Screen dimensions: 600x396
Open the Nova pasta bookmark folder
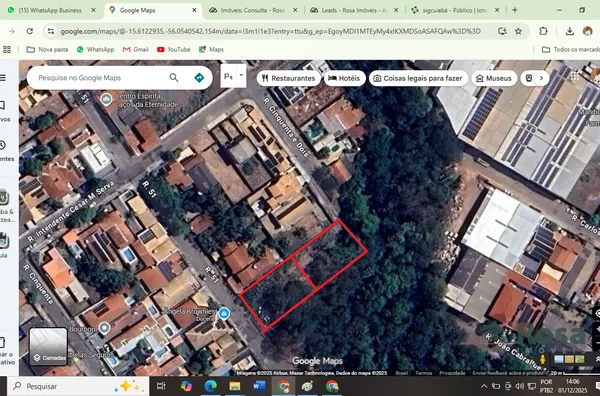point(47,49)
